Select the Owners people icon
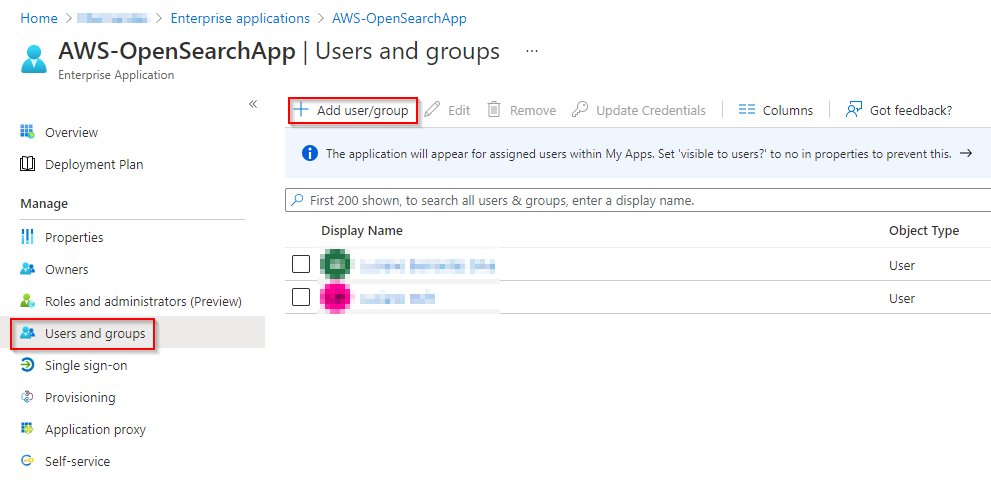The width and height of the screenshot is (991, 487). 27,269
